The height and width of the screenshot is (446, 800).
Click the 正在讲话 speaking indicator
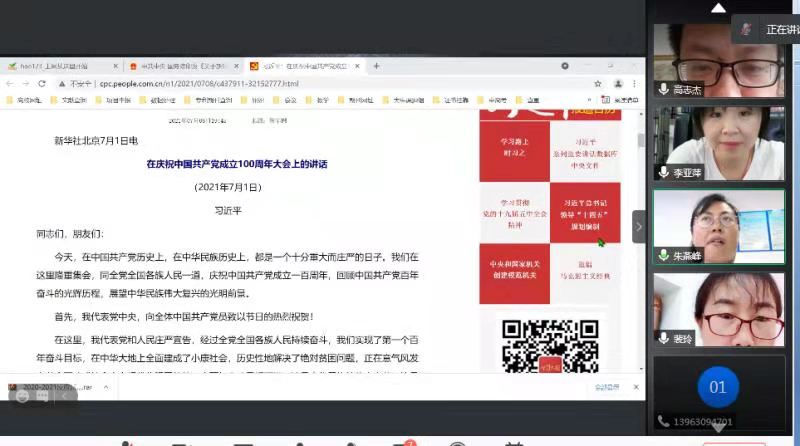click(x=768, y=30)
